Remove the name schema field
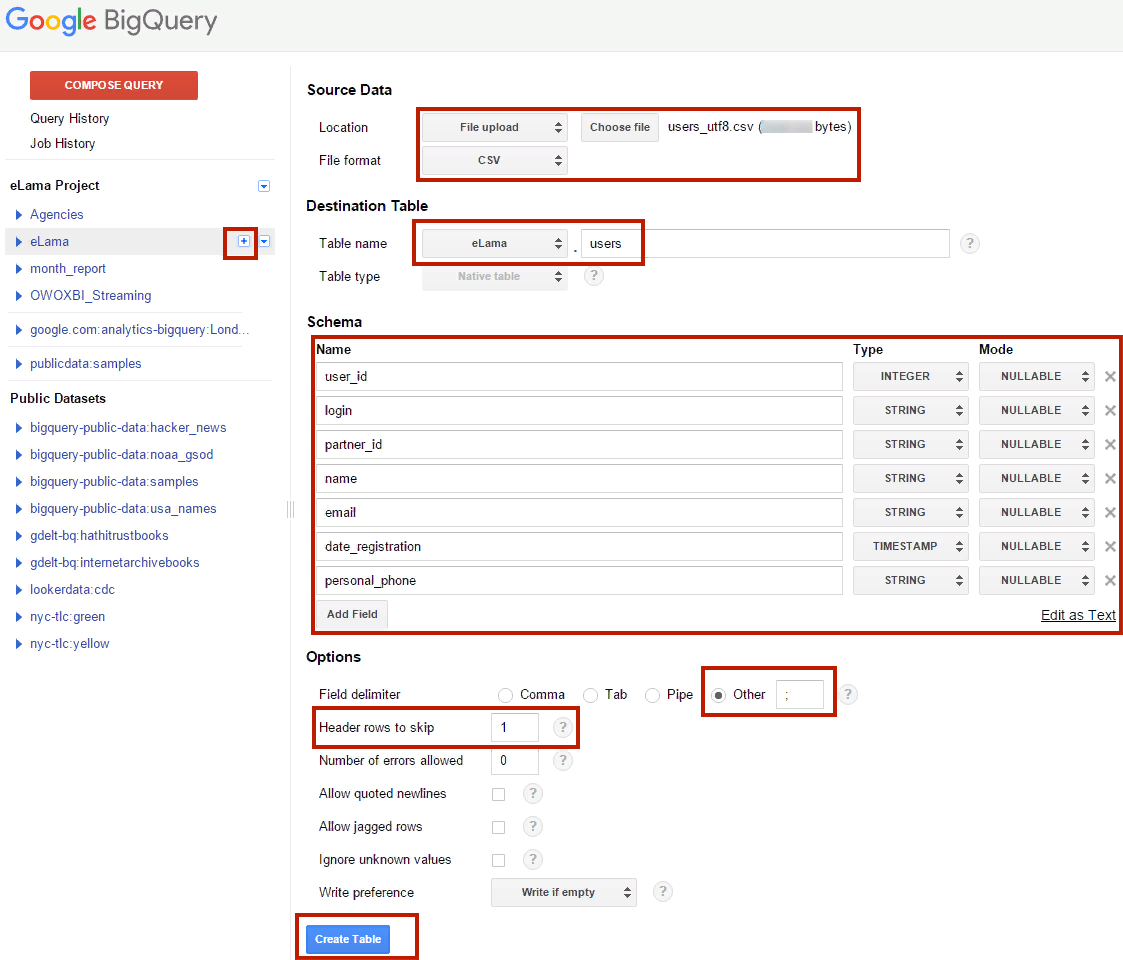The height and width of the screenshot is (960, 1123). pyautogui.click(x=1110, y=479)
